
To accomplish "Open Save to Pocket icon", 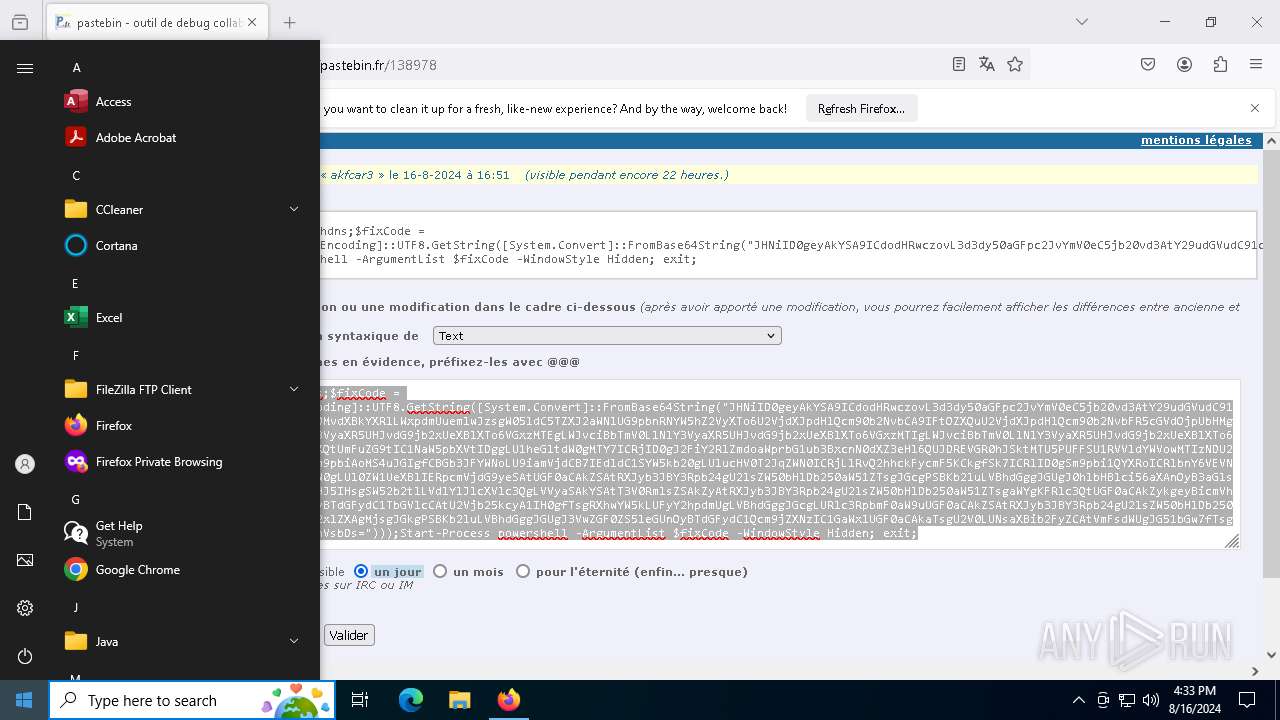I will 1148,65.
